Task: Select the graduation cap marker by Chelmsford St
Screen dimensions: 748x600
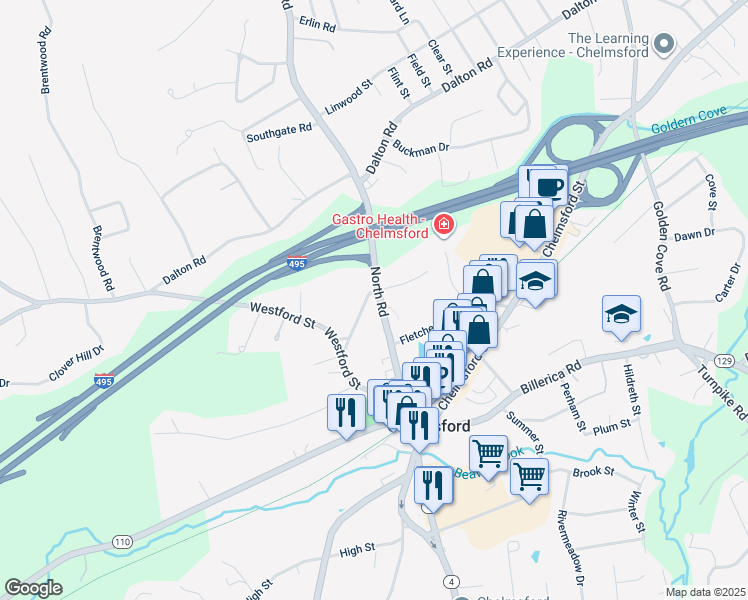Action: [x=535, y=281]
